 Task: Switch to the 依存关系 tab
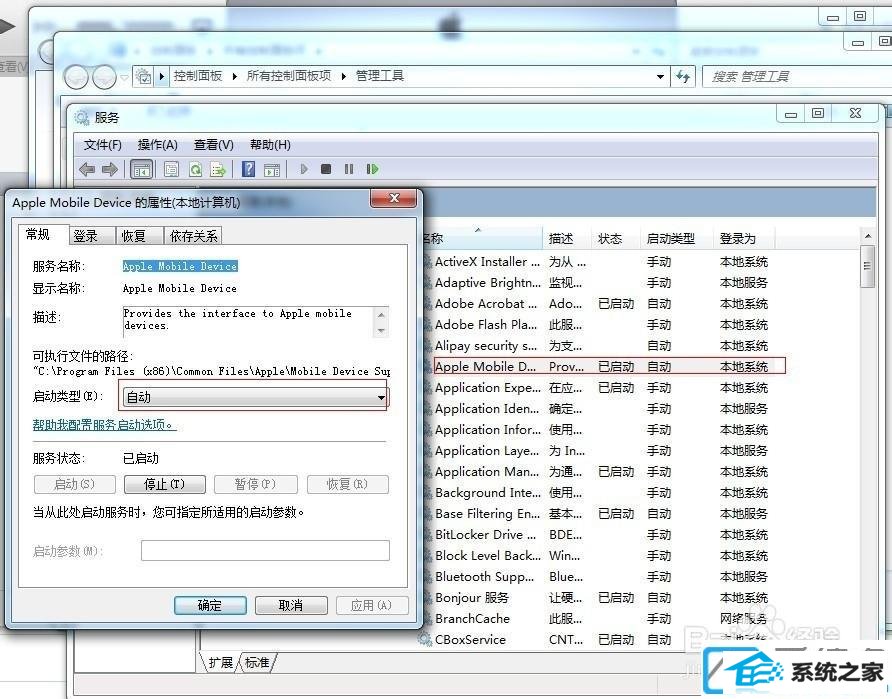(x=193, y=236)
